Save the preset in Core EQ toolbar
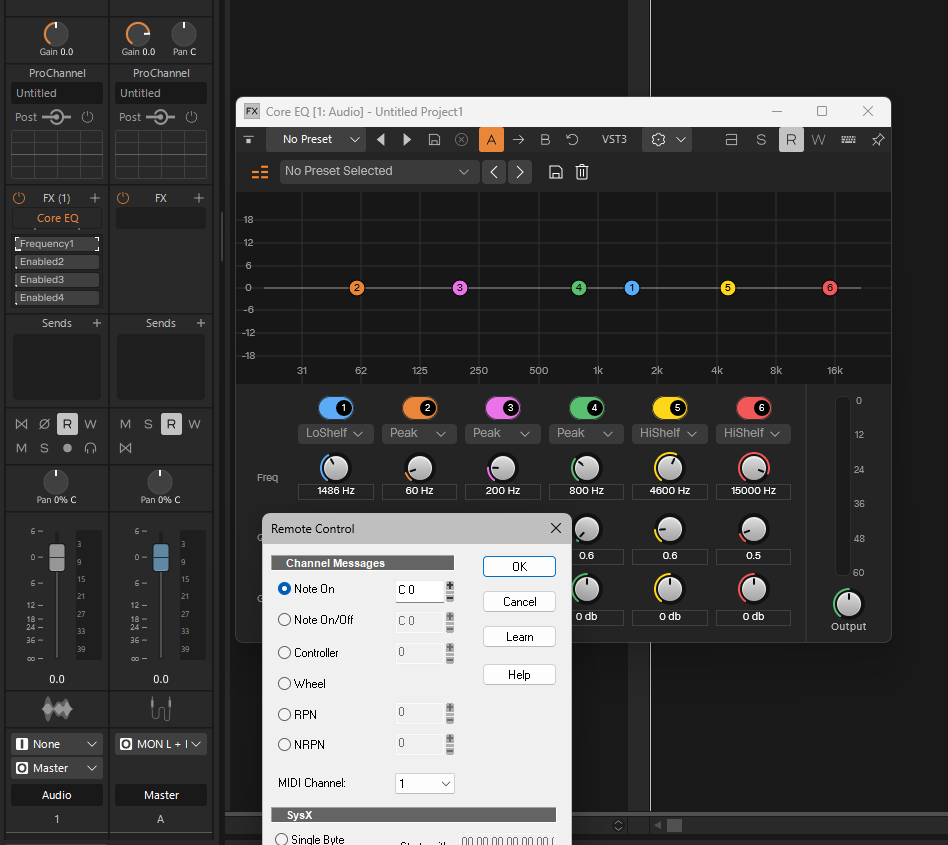Screen dimensions: 948x845 click(434, 140)
